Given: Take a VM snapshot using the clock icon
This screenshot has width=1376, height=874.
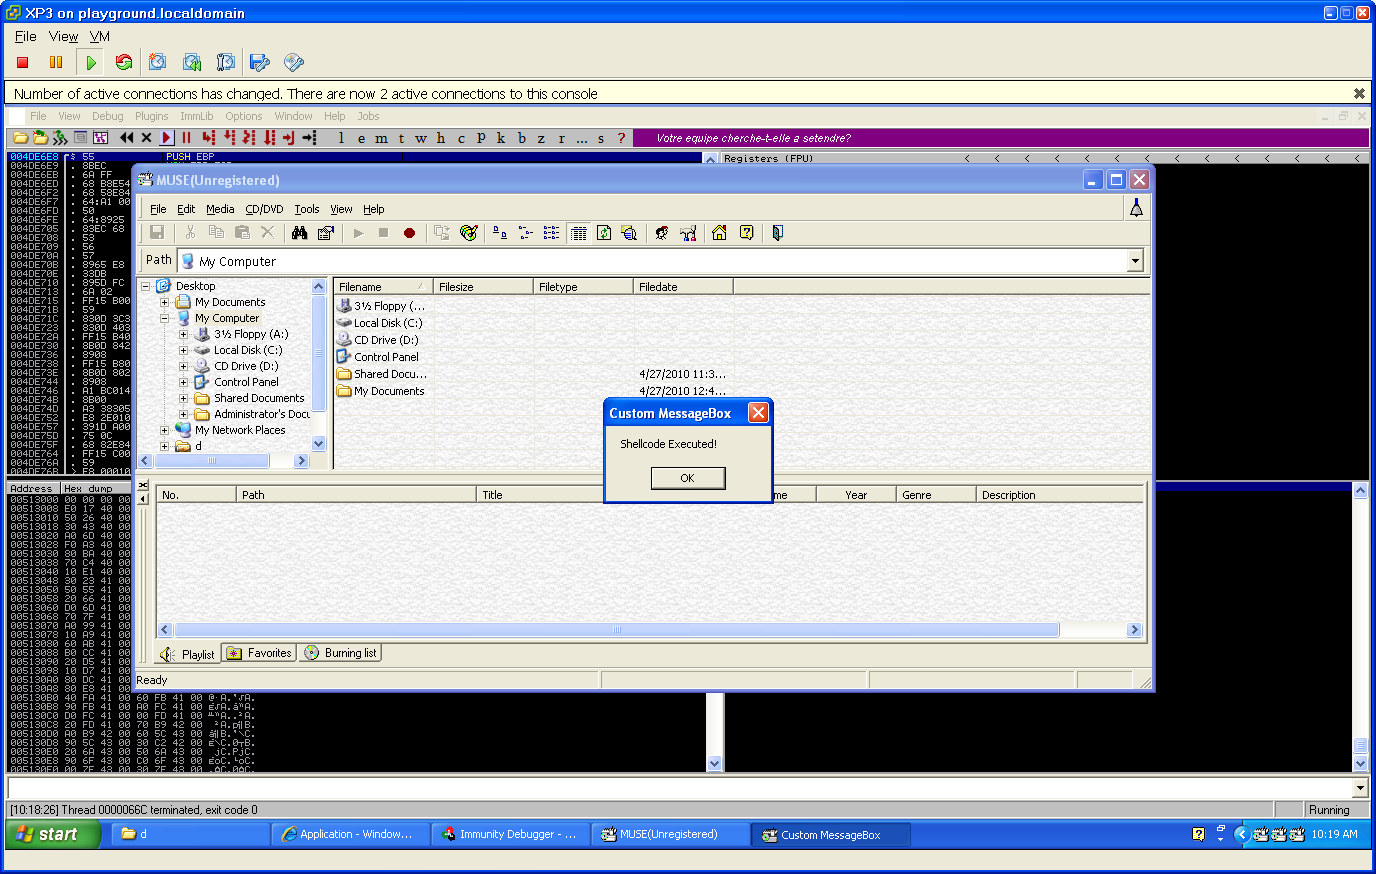Looking at the screenshot, I should point(158,62).
